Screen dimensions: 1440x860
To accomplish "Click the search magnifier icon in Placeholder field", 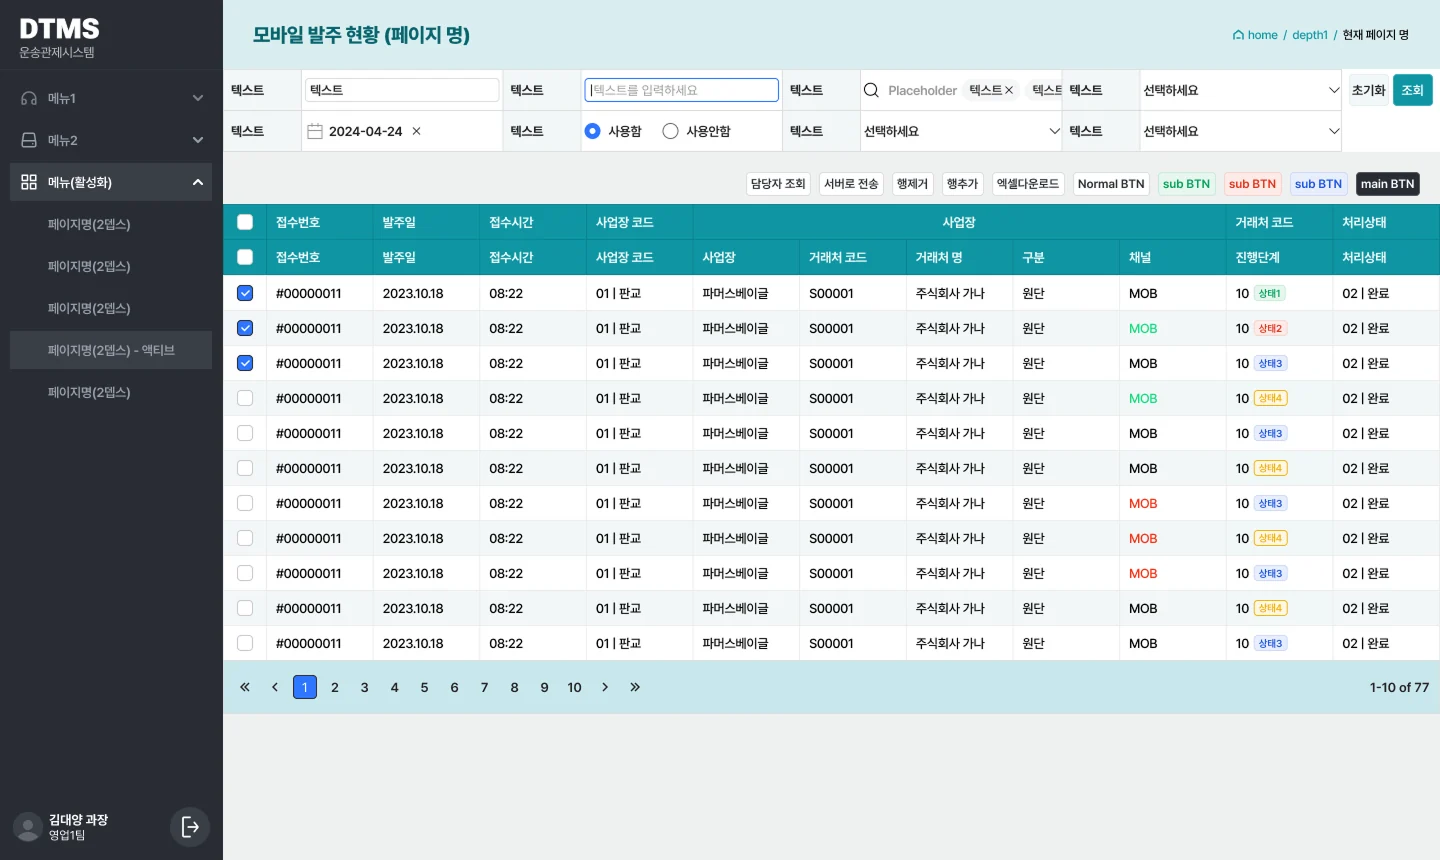I will pyautogui.click(x=871, y=90).
